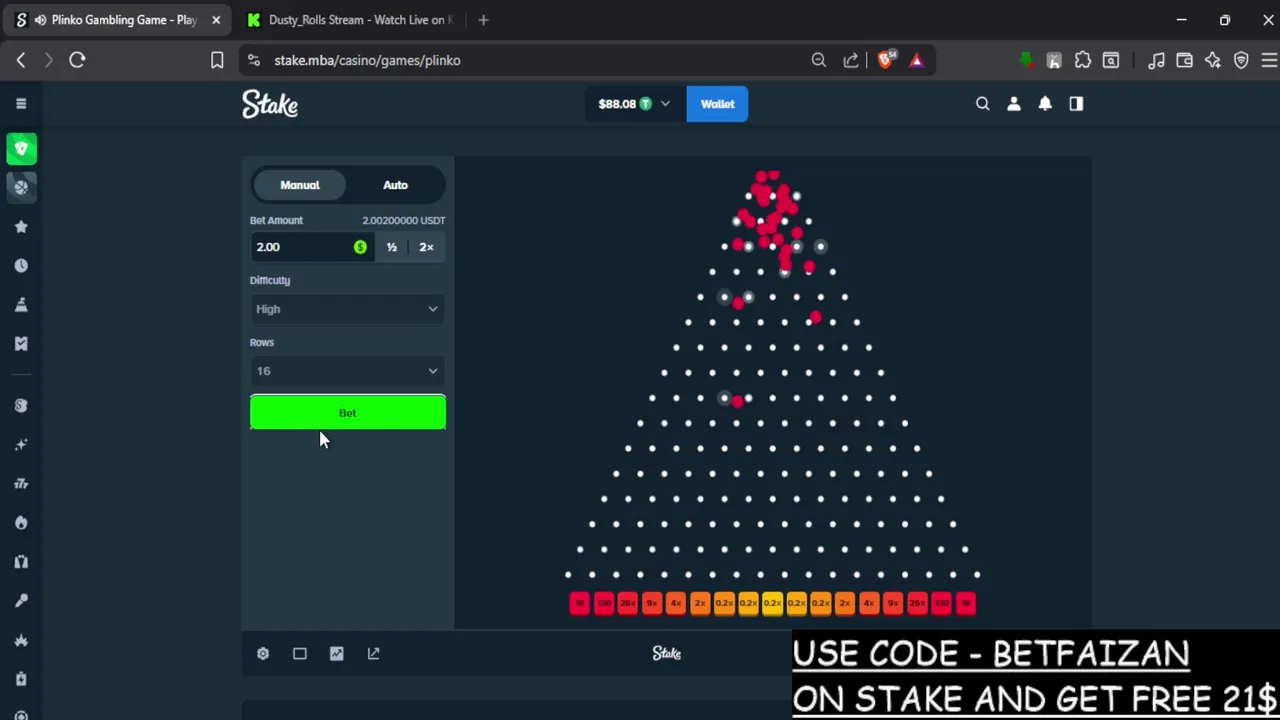Double the bet with 2× button

[427, 247]
